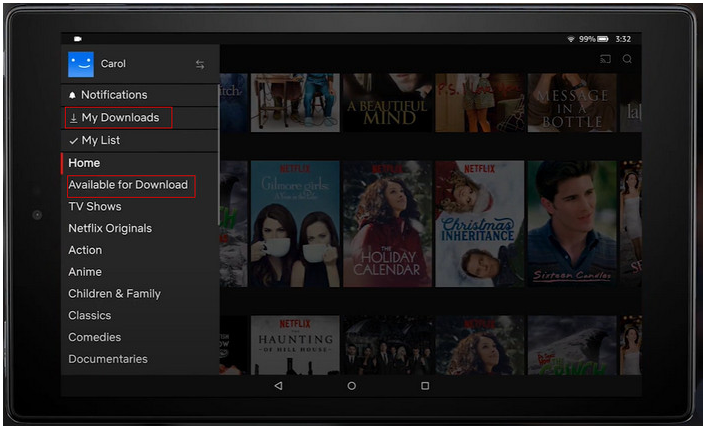Open search with the magnifier icon
Viewport: 706px width, 429px height.
point(627,59)
